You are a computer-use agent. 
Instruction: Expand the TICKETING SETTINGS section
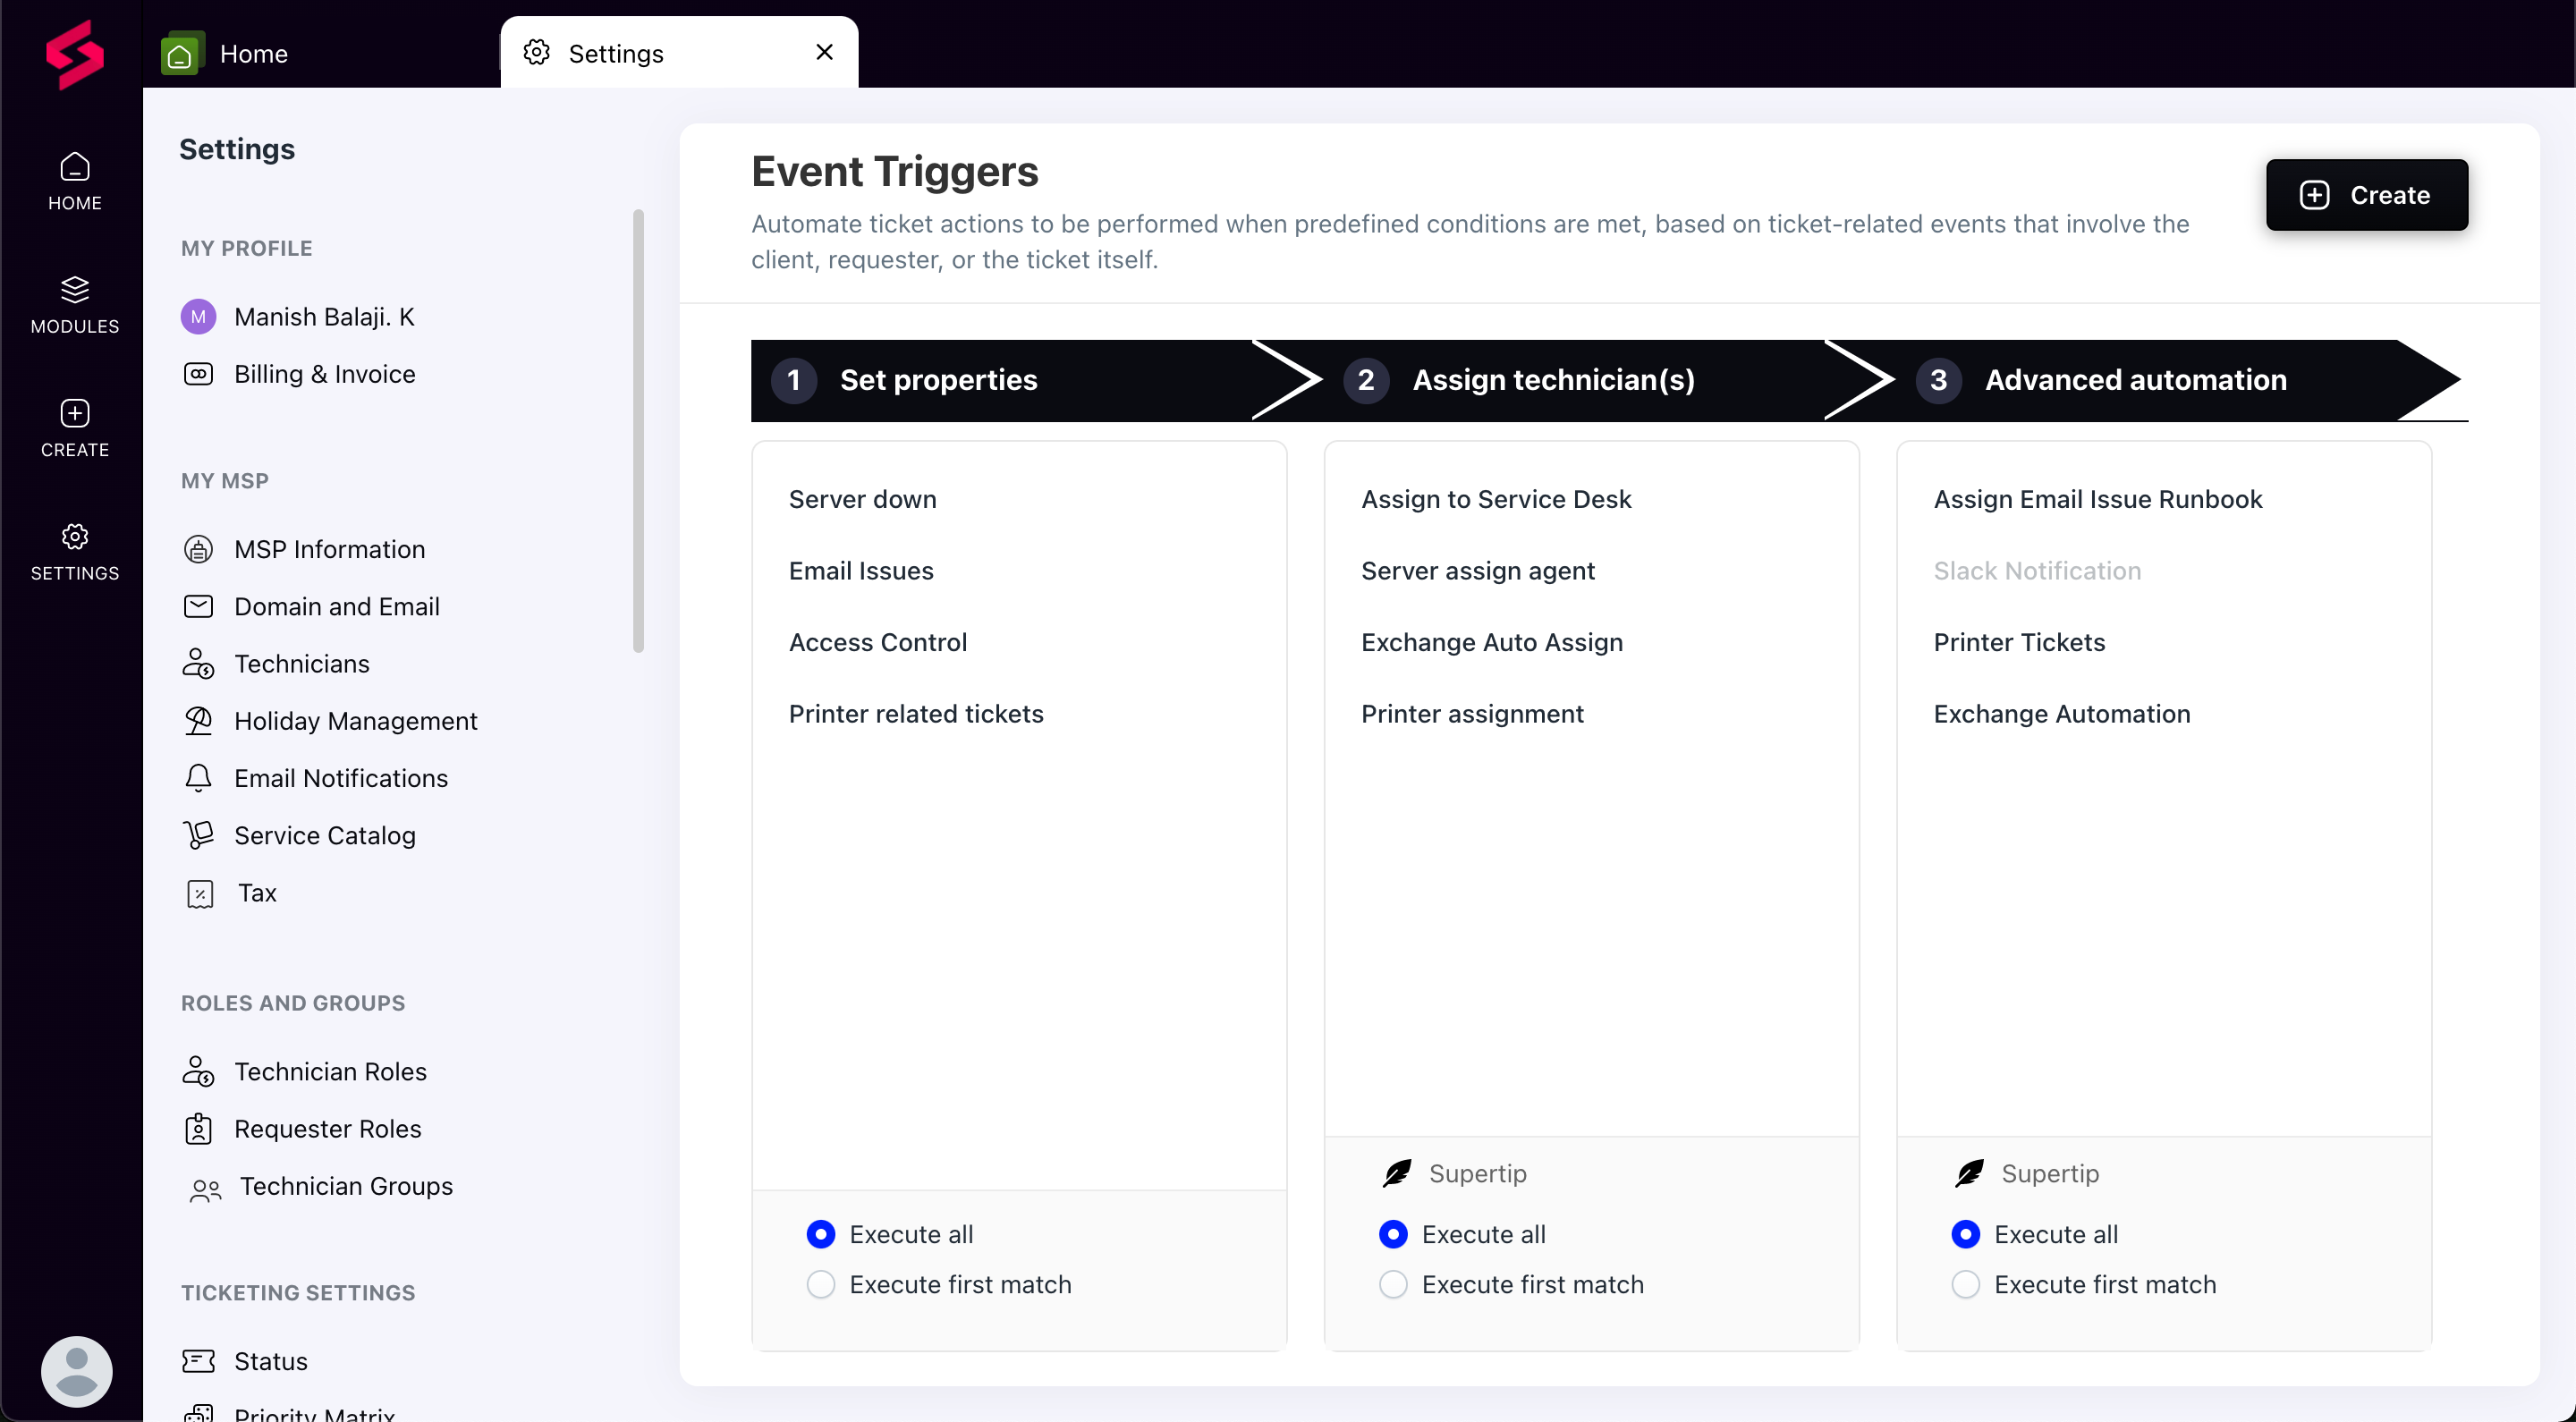[298, 1292]
